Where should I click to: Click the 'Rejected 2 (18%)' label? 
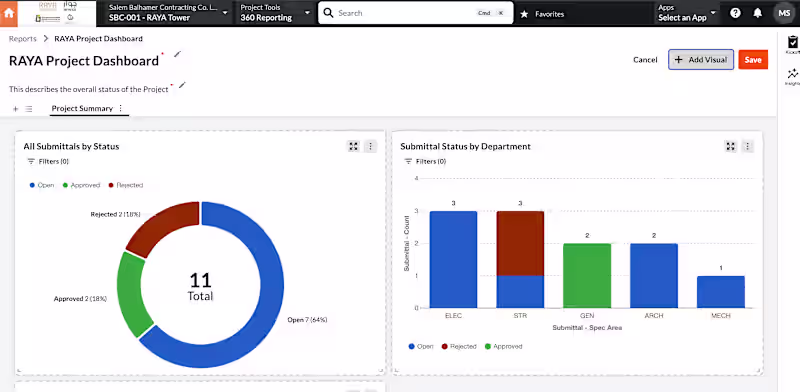(115, 214)
